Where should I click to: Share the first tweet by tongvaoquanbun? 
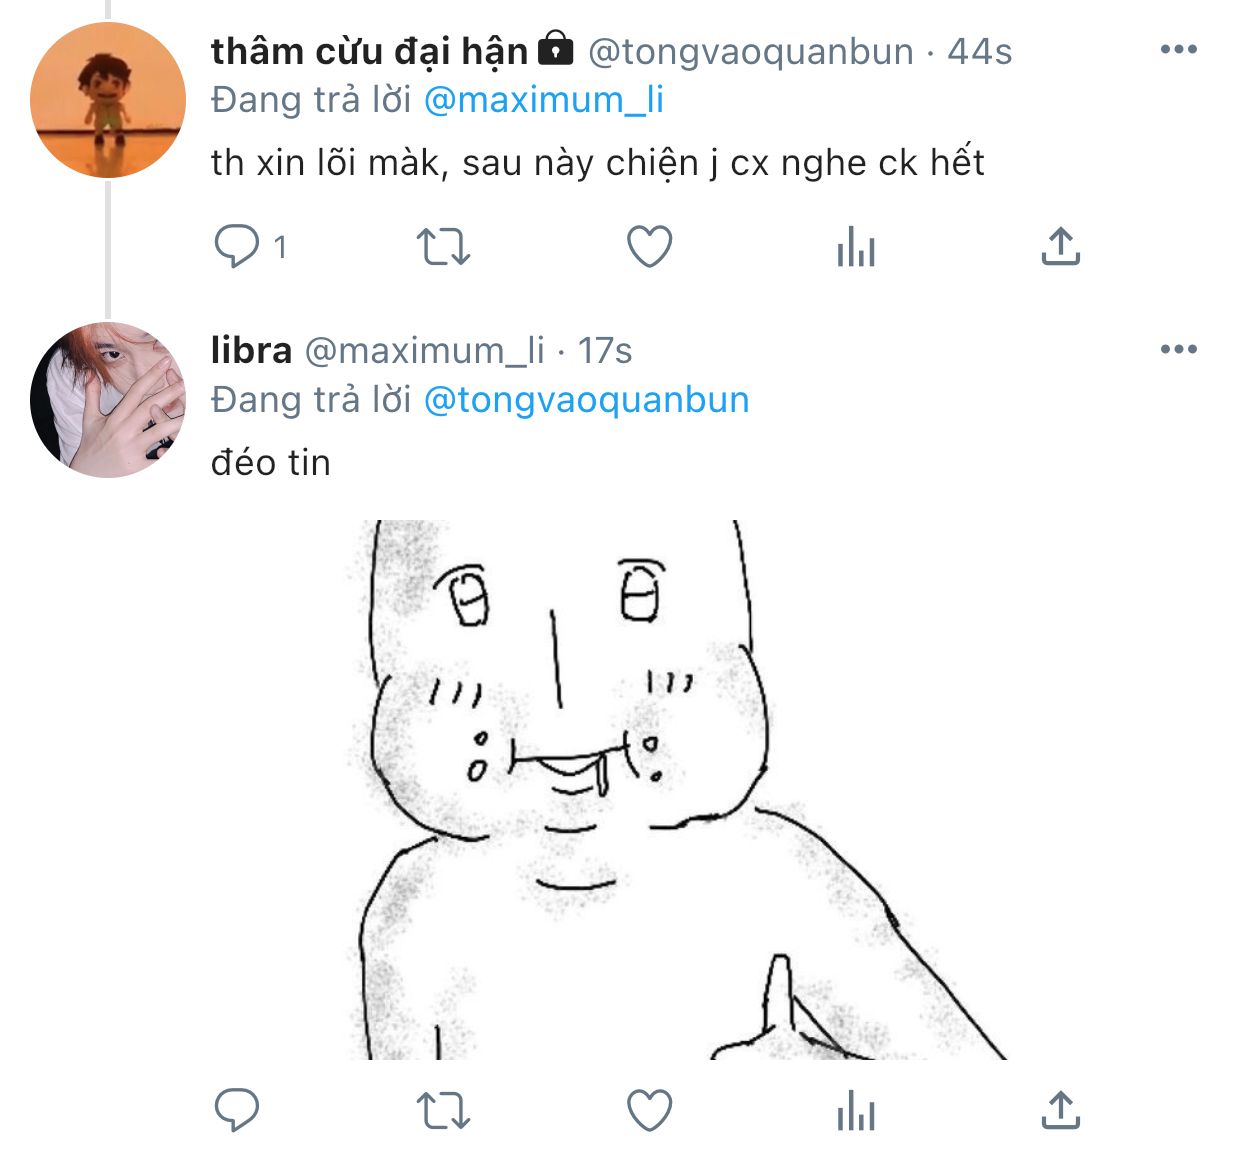point(1061,246)
